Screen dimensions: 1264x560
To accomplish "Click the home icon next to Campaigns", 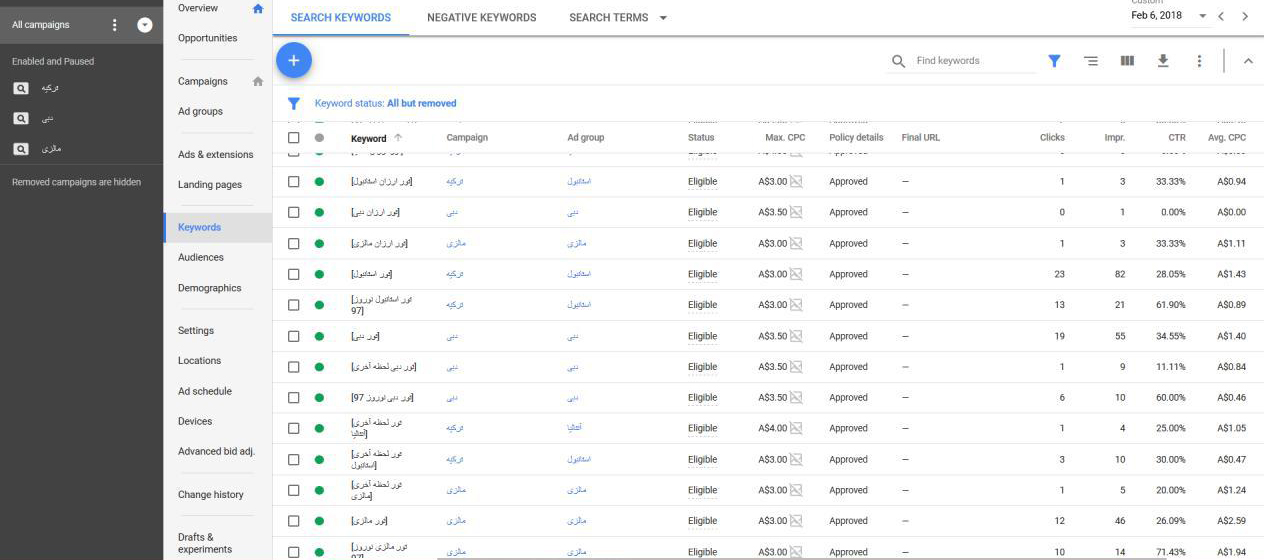I will pos(258,81).
